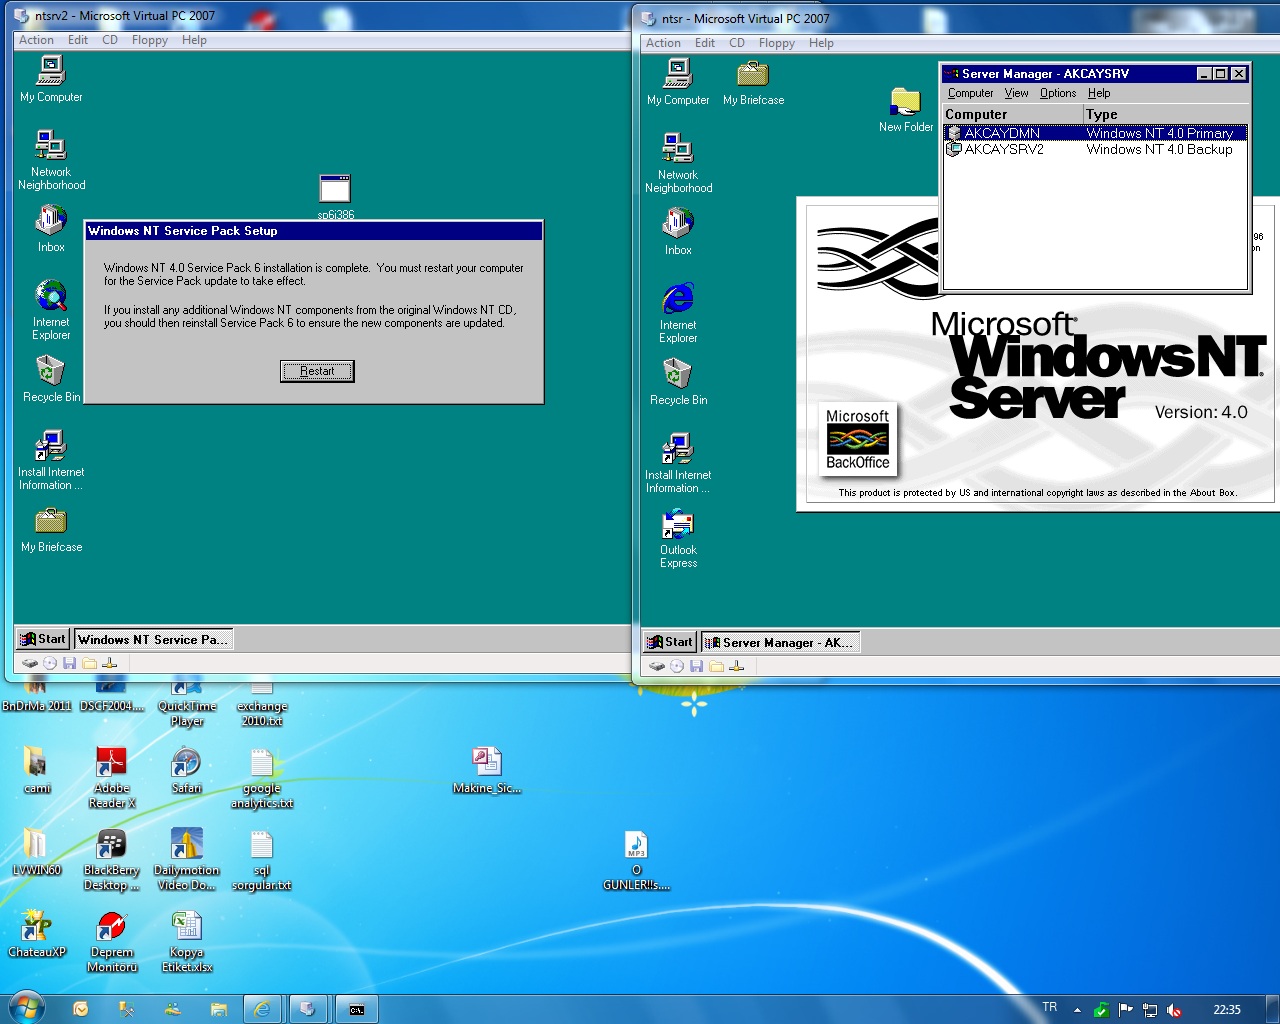Open Adobe Reader X desktop shortcut
Image resolution: width=1280 pixels, height=1024 pixels.
(x=111, y=777)
